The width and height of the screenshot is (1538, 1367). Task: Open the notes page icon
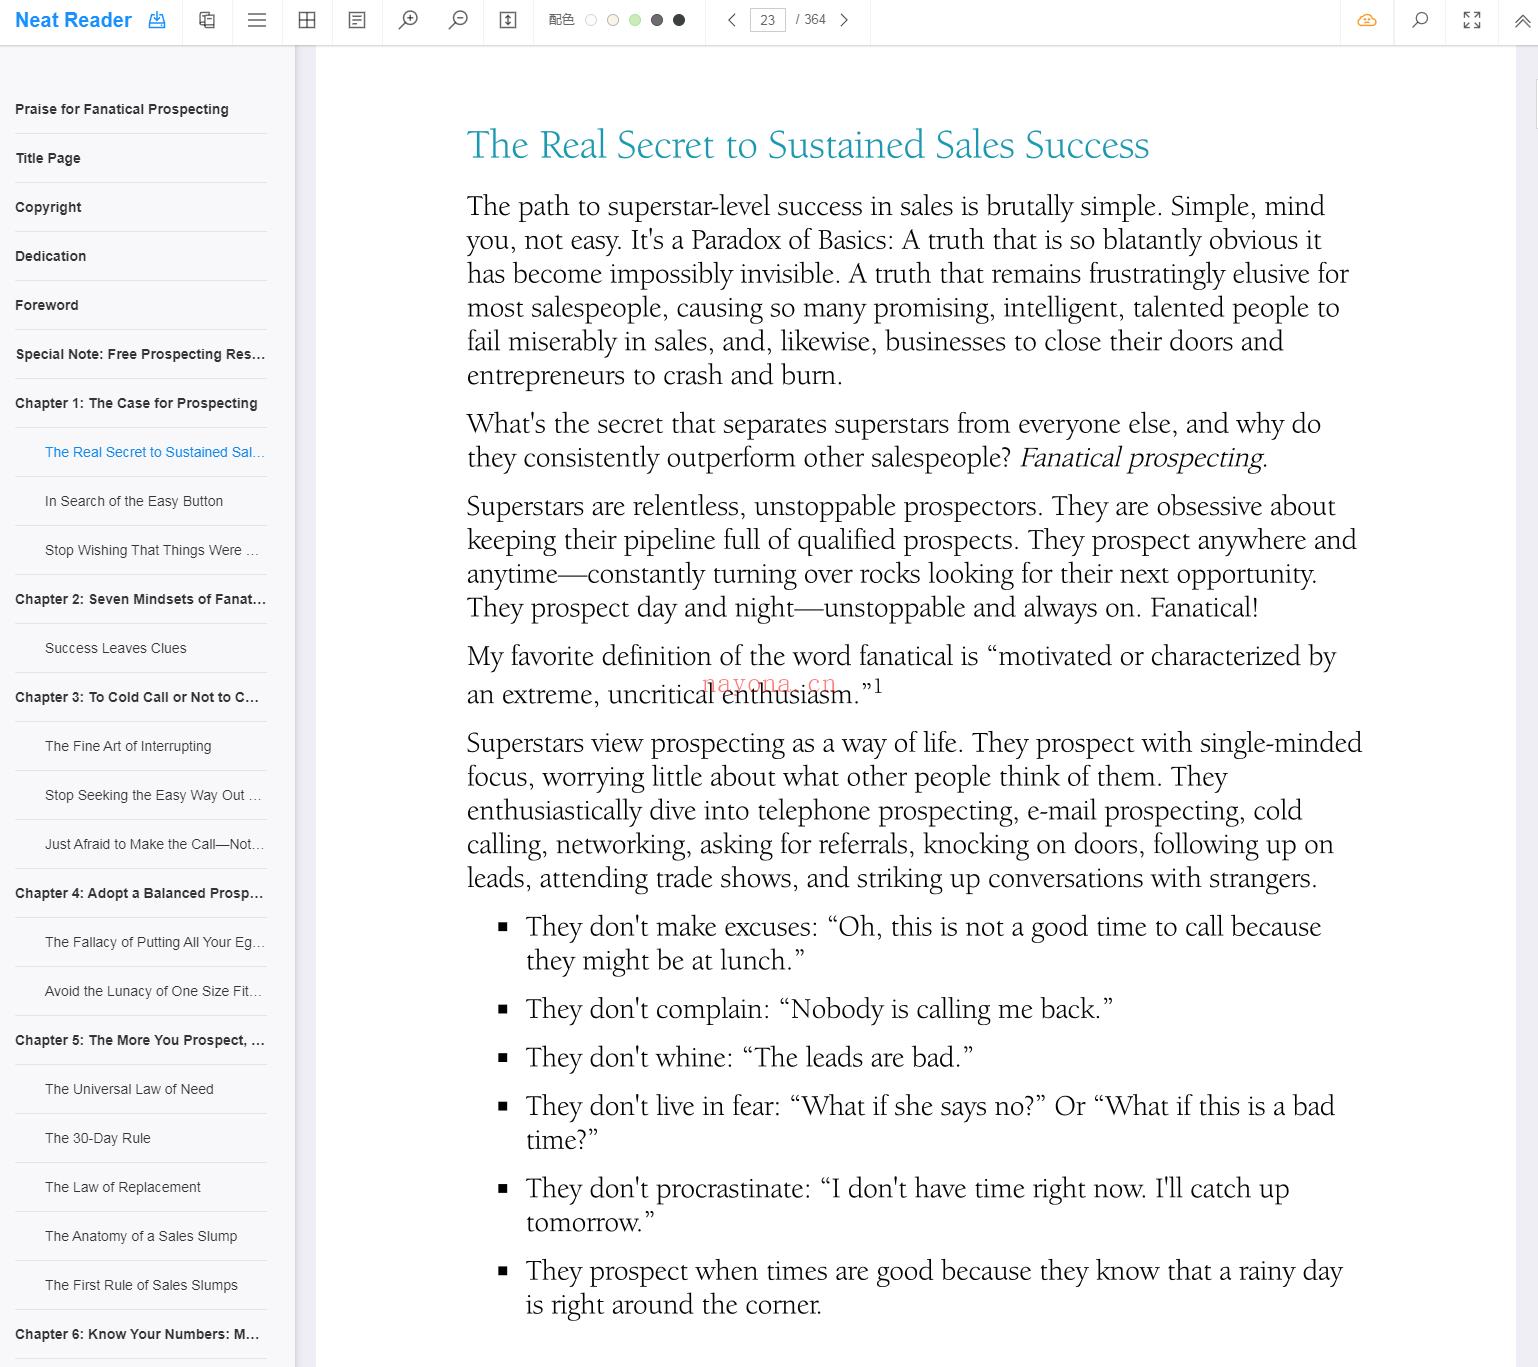click(x=357, y=20)
